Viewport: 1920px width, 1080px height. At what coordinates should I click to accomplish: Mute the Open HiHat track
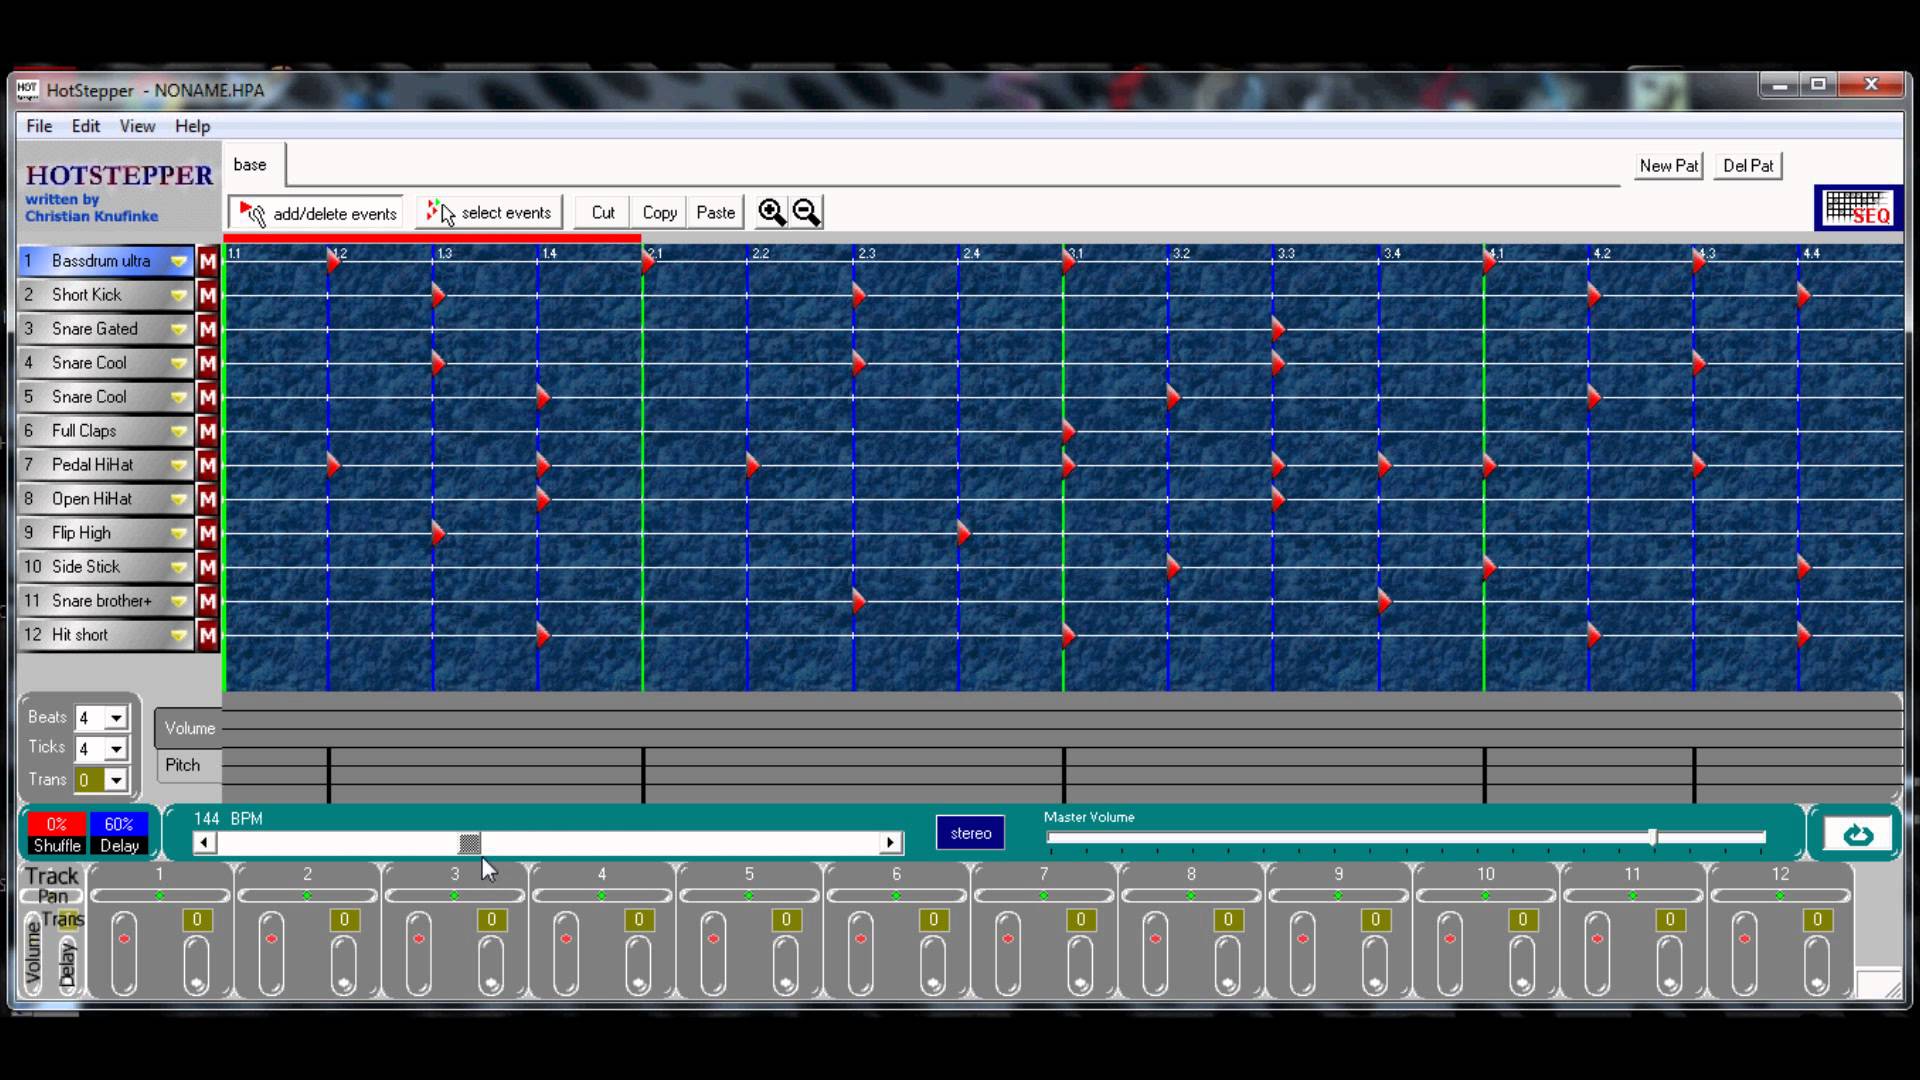(207, 498)
